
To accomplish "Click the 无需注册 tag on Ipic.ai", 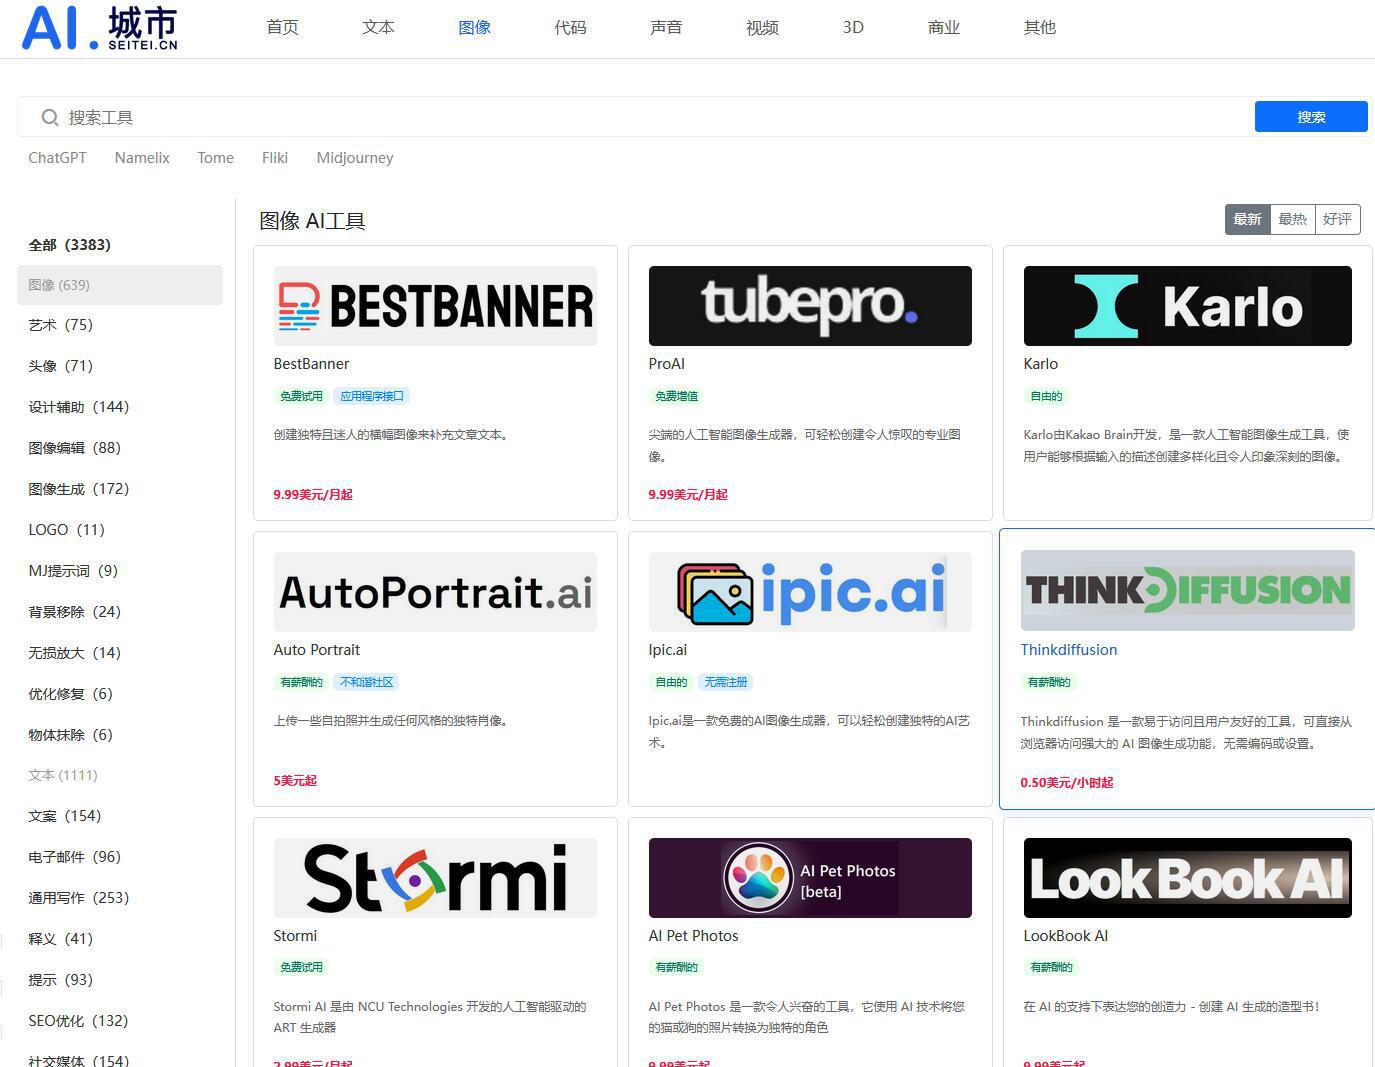I will [726, 682].
